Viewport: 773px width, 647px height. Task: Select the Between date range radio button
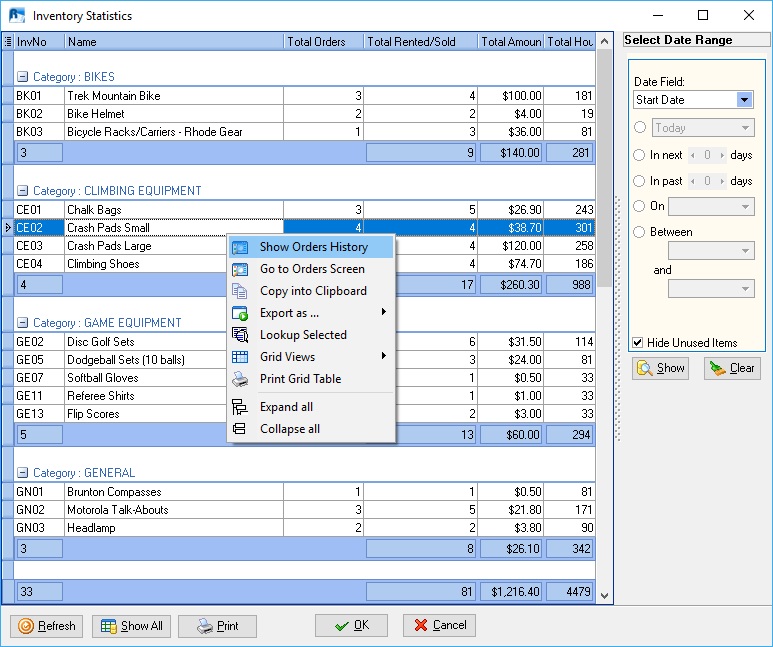[x=640, y=232]
